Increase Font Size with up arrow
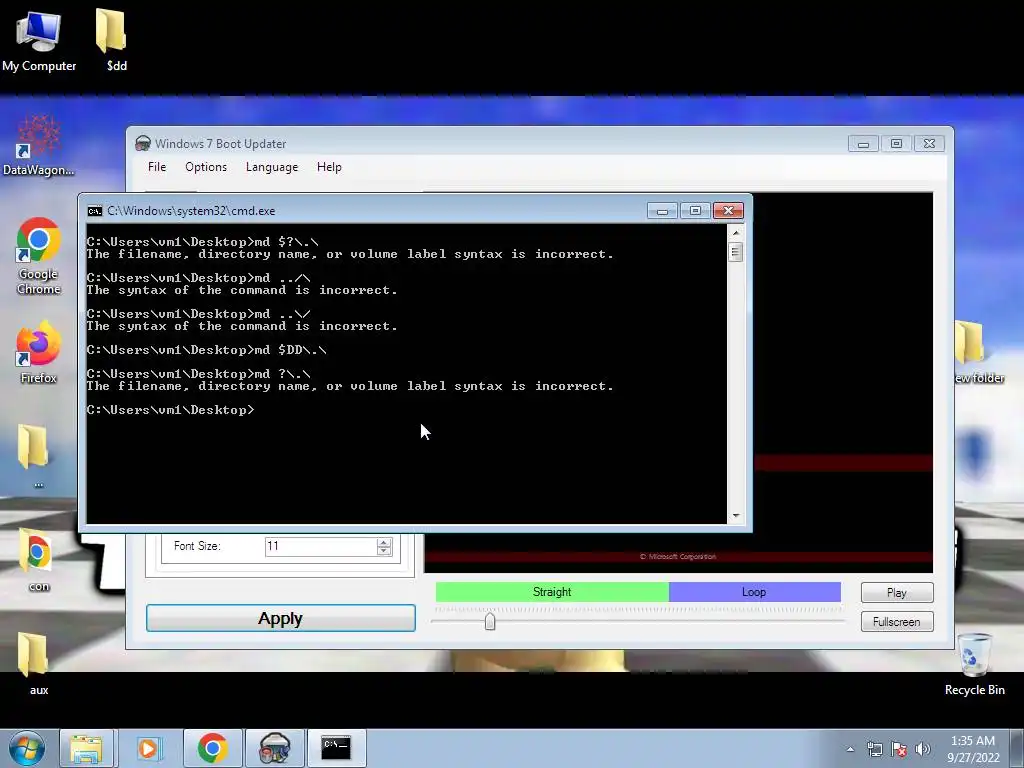The height and width of the screenshot is (768, 1024). point(384,542)
